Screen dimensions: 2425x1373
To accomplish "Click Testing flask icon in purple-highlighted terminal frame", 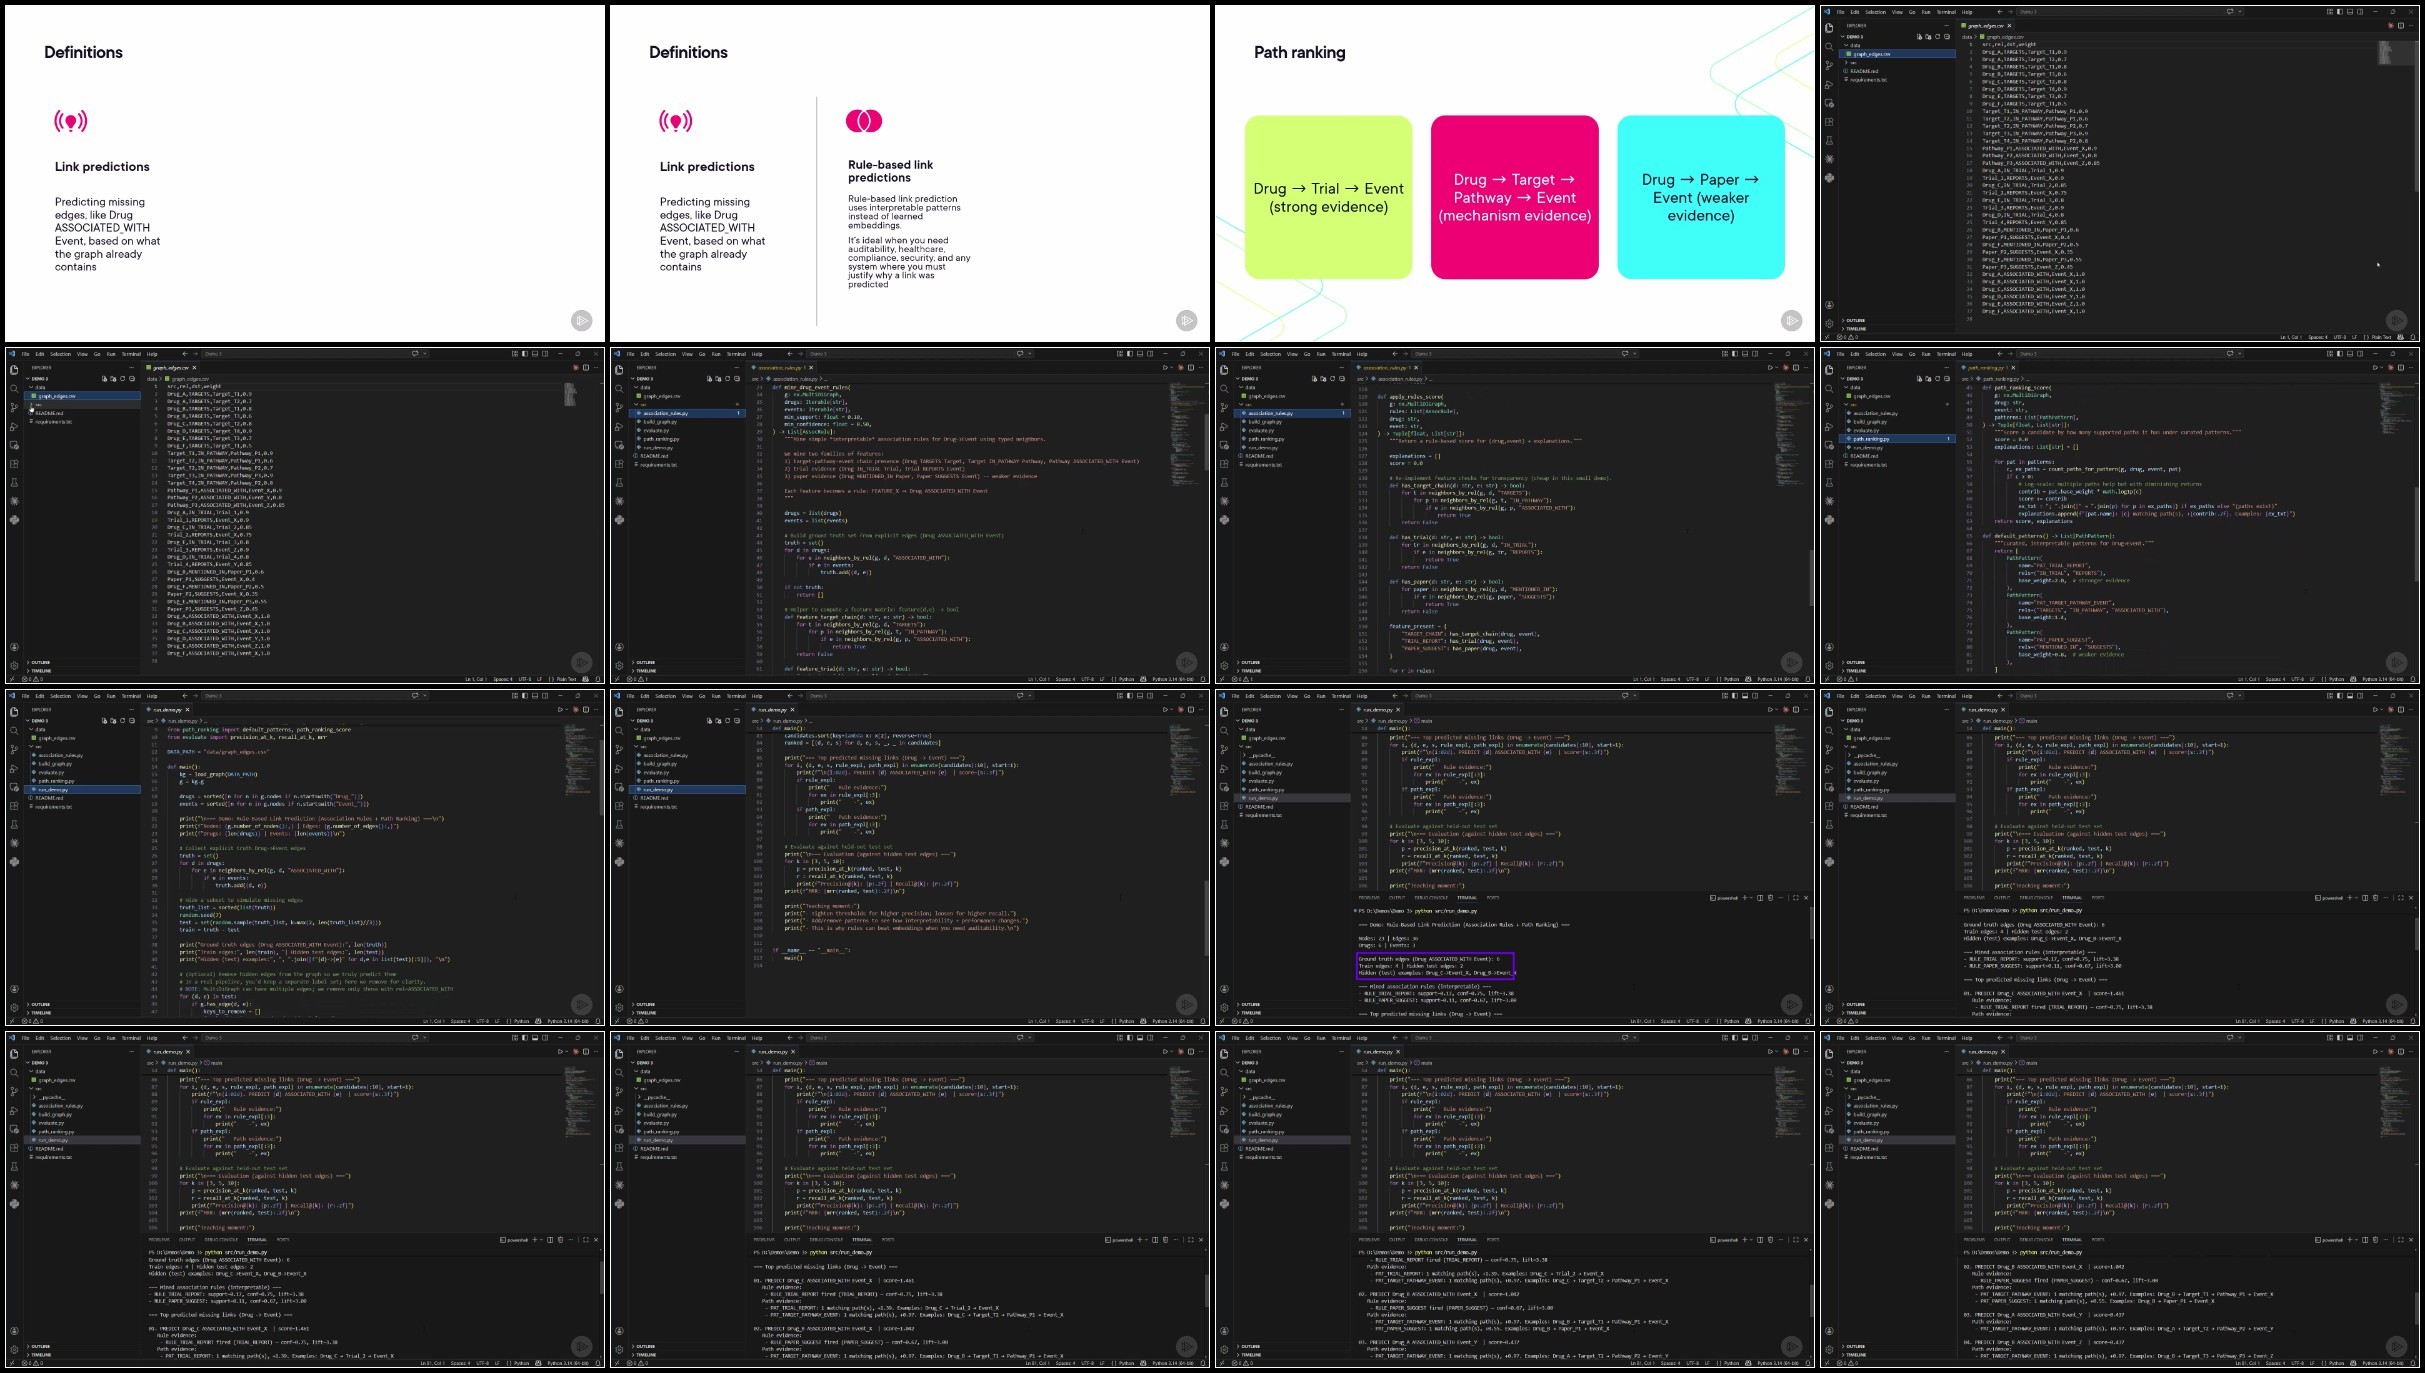I will [1224, 825].
